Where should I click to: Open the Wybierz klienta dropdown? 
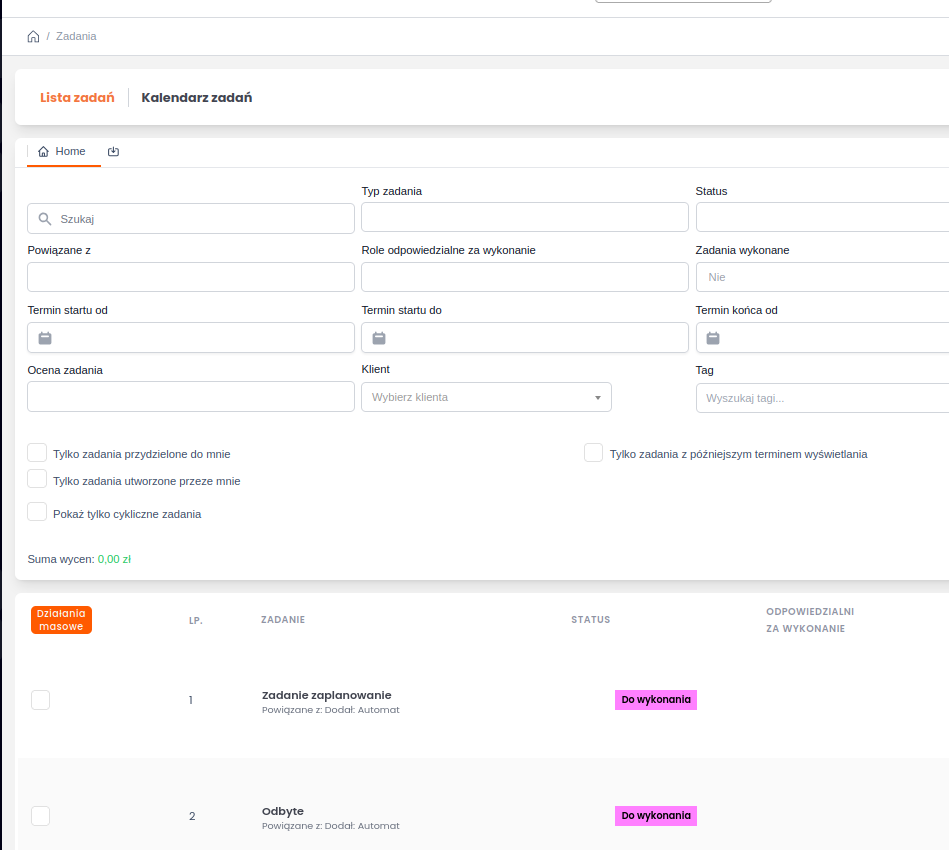486,397
